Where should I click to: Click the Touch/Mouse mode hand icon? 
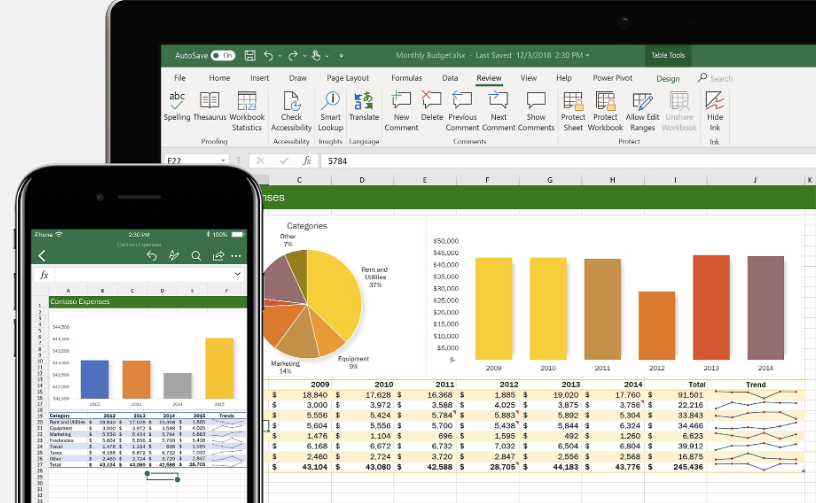(316, 55)
